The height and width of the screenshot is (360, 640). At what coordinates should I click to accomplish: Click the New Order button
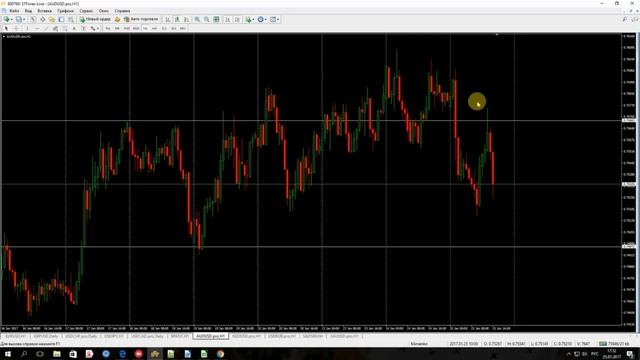coord(95,19)
